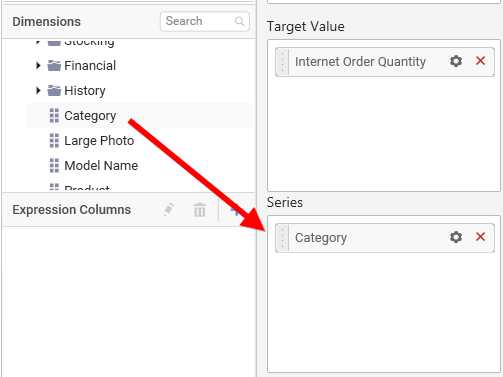Remove Internet Order Quantity with red X
Image resolution: width=503 pixels, height=377 pixels.
[480, 61]
